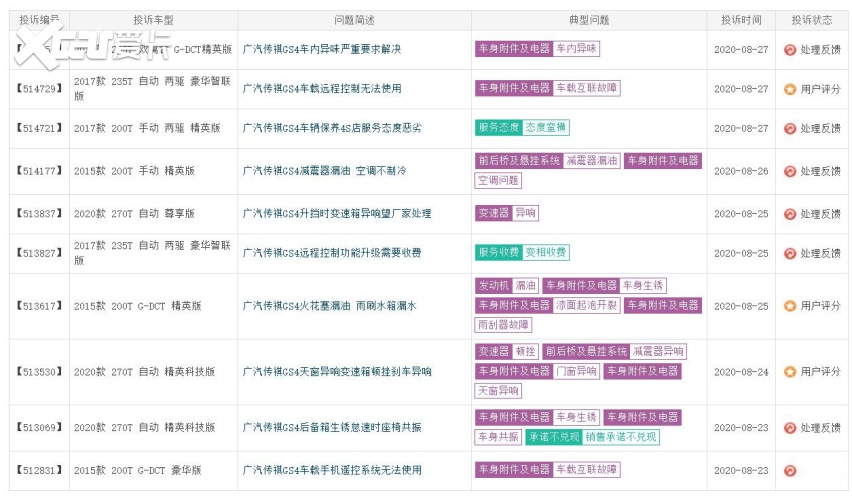
Task: Open complaint 广汽传祺GS4车载远程控制无法使用
Action: 321,89
